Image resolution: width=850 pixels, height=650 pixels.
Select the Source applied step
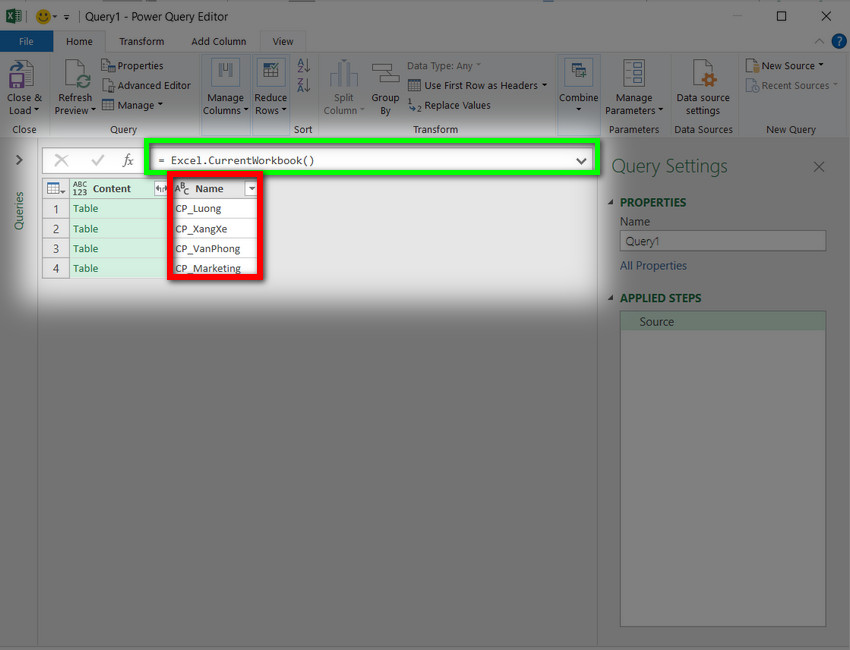[723, 321]
